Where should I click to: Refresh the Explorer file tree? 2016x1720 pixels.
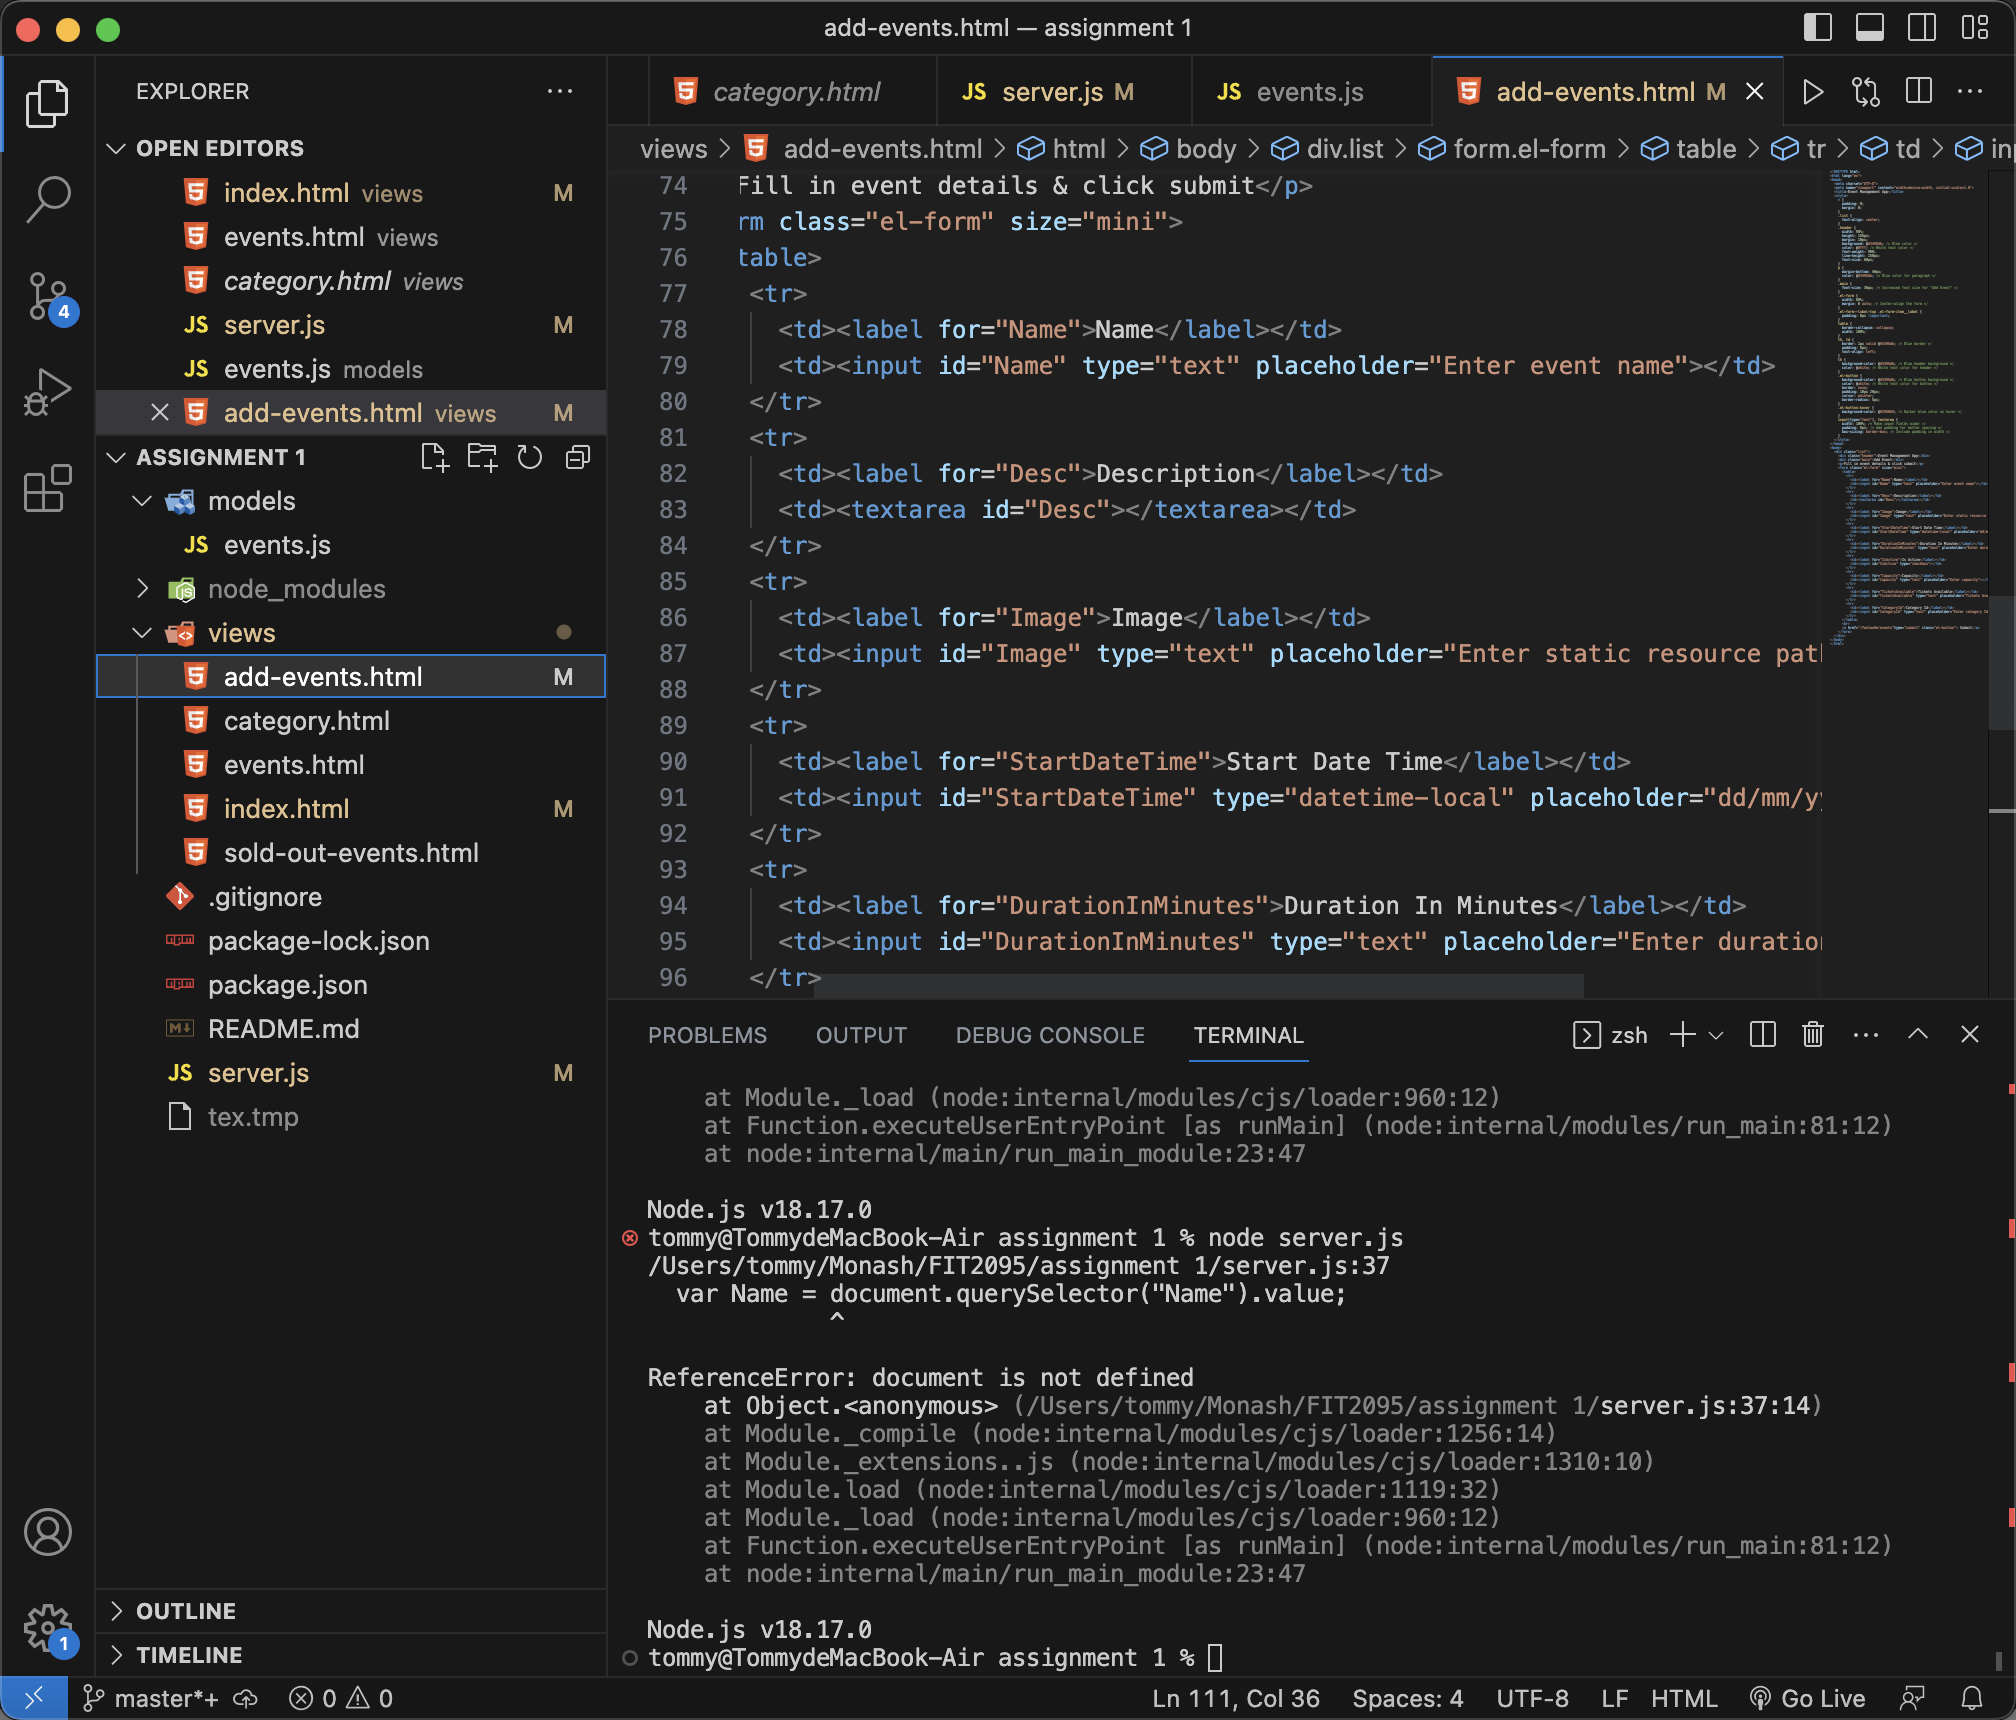(530, 458)
